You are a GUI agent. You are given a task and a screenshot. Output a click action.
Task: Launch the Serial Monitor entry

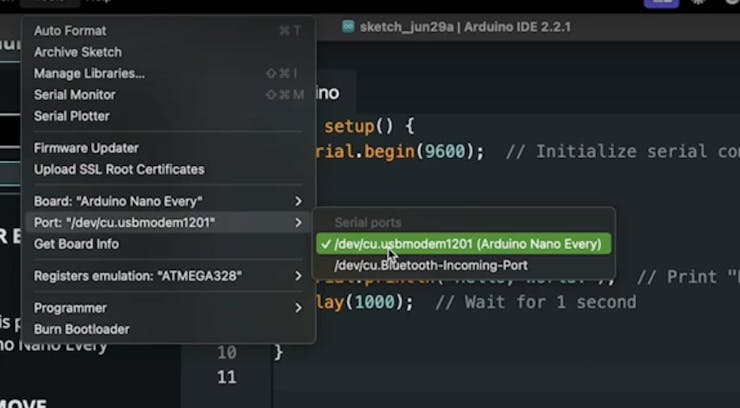pyautogui.click(x=168, y=95)
